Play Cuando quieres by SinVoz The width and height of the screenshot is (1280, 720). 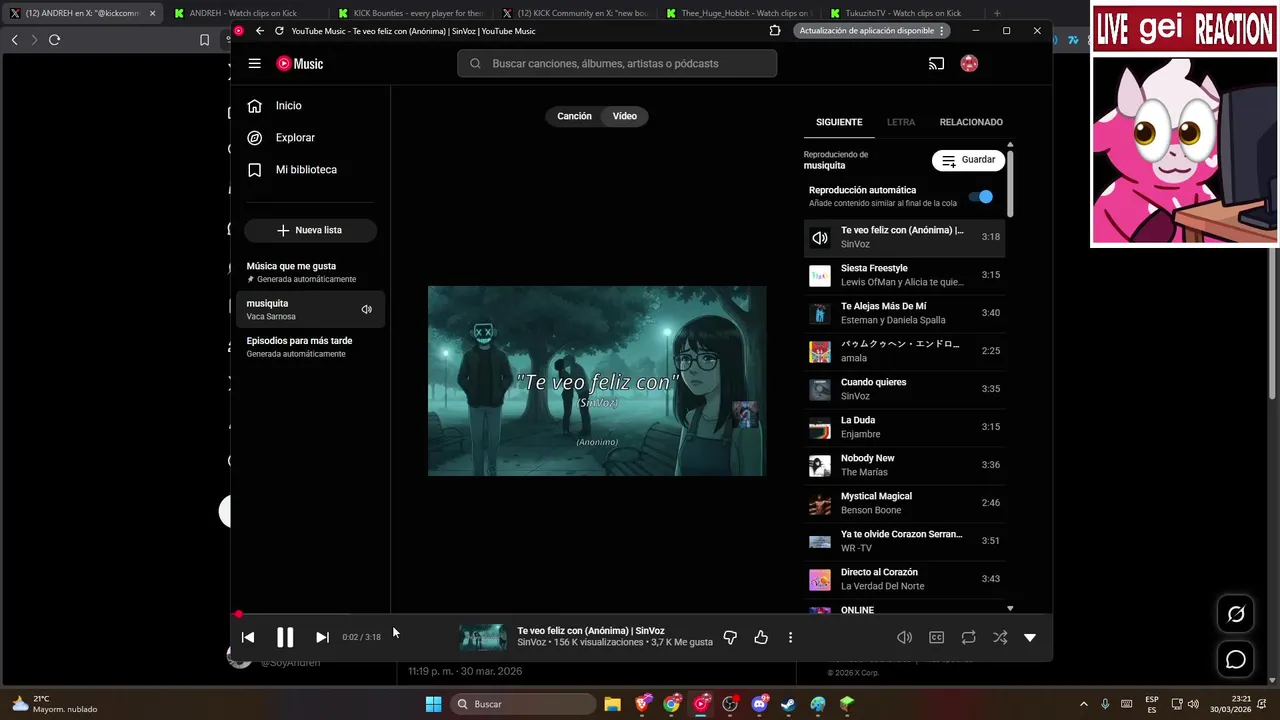coord(904,389)
